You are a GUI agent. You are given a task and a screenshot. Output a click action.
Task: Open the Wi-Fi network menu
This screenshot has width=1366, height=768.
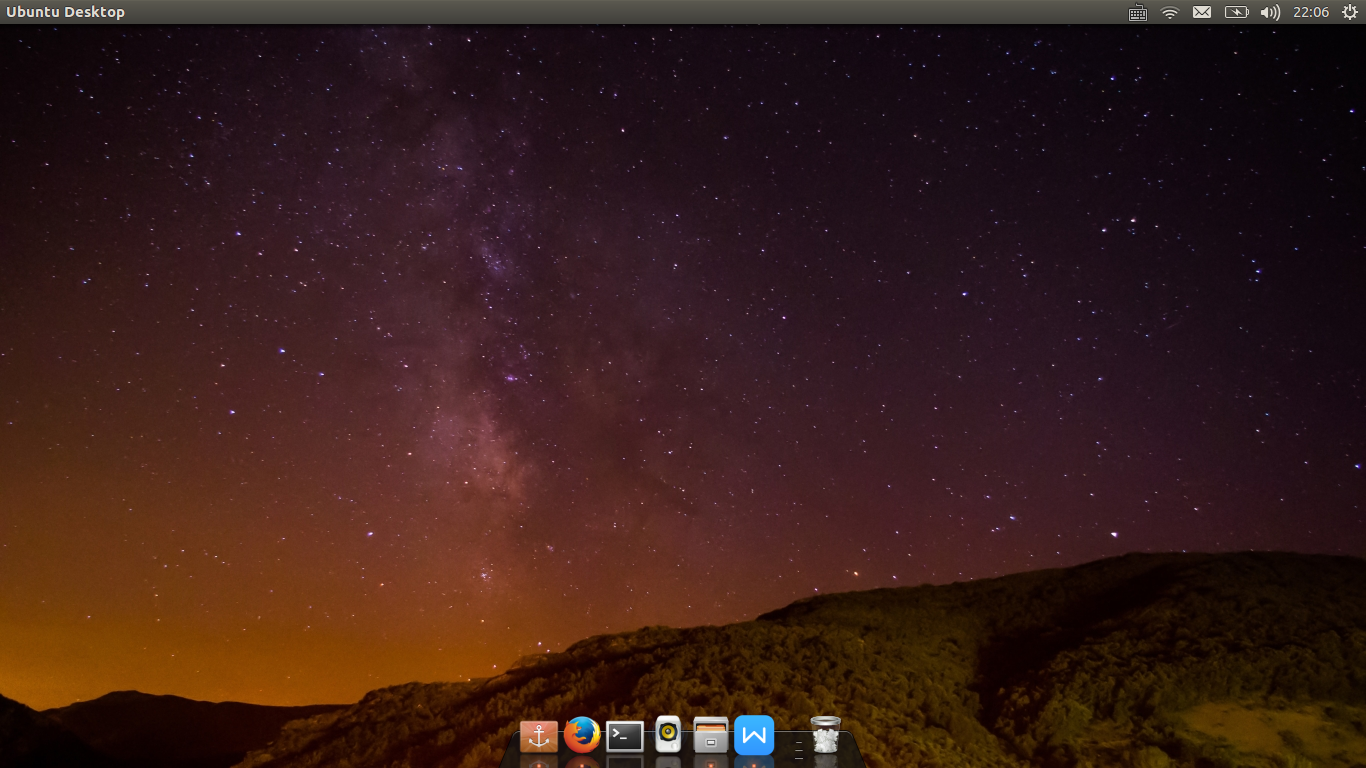1170,12
